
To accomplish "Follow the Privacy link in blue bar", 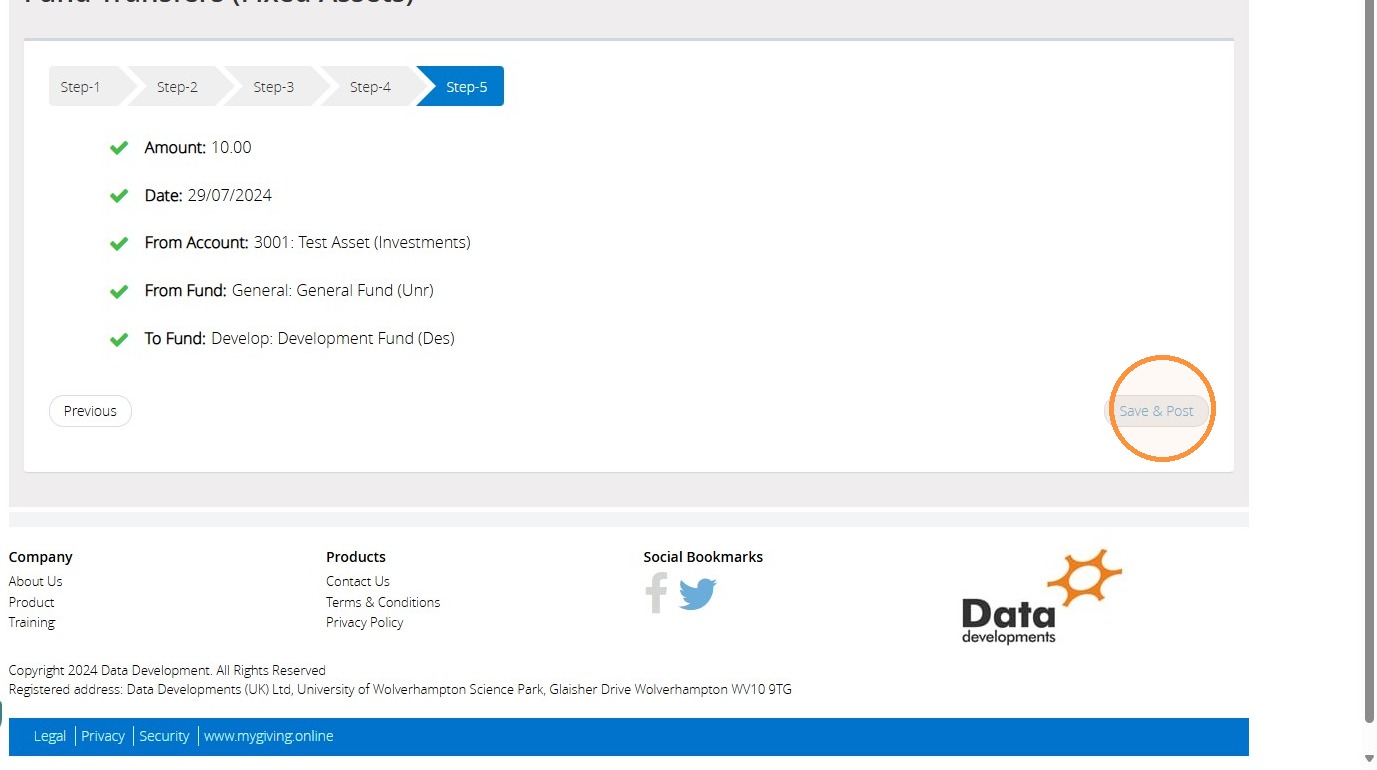I will pos(103,736).
